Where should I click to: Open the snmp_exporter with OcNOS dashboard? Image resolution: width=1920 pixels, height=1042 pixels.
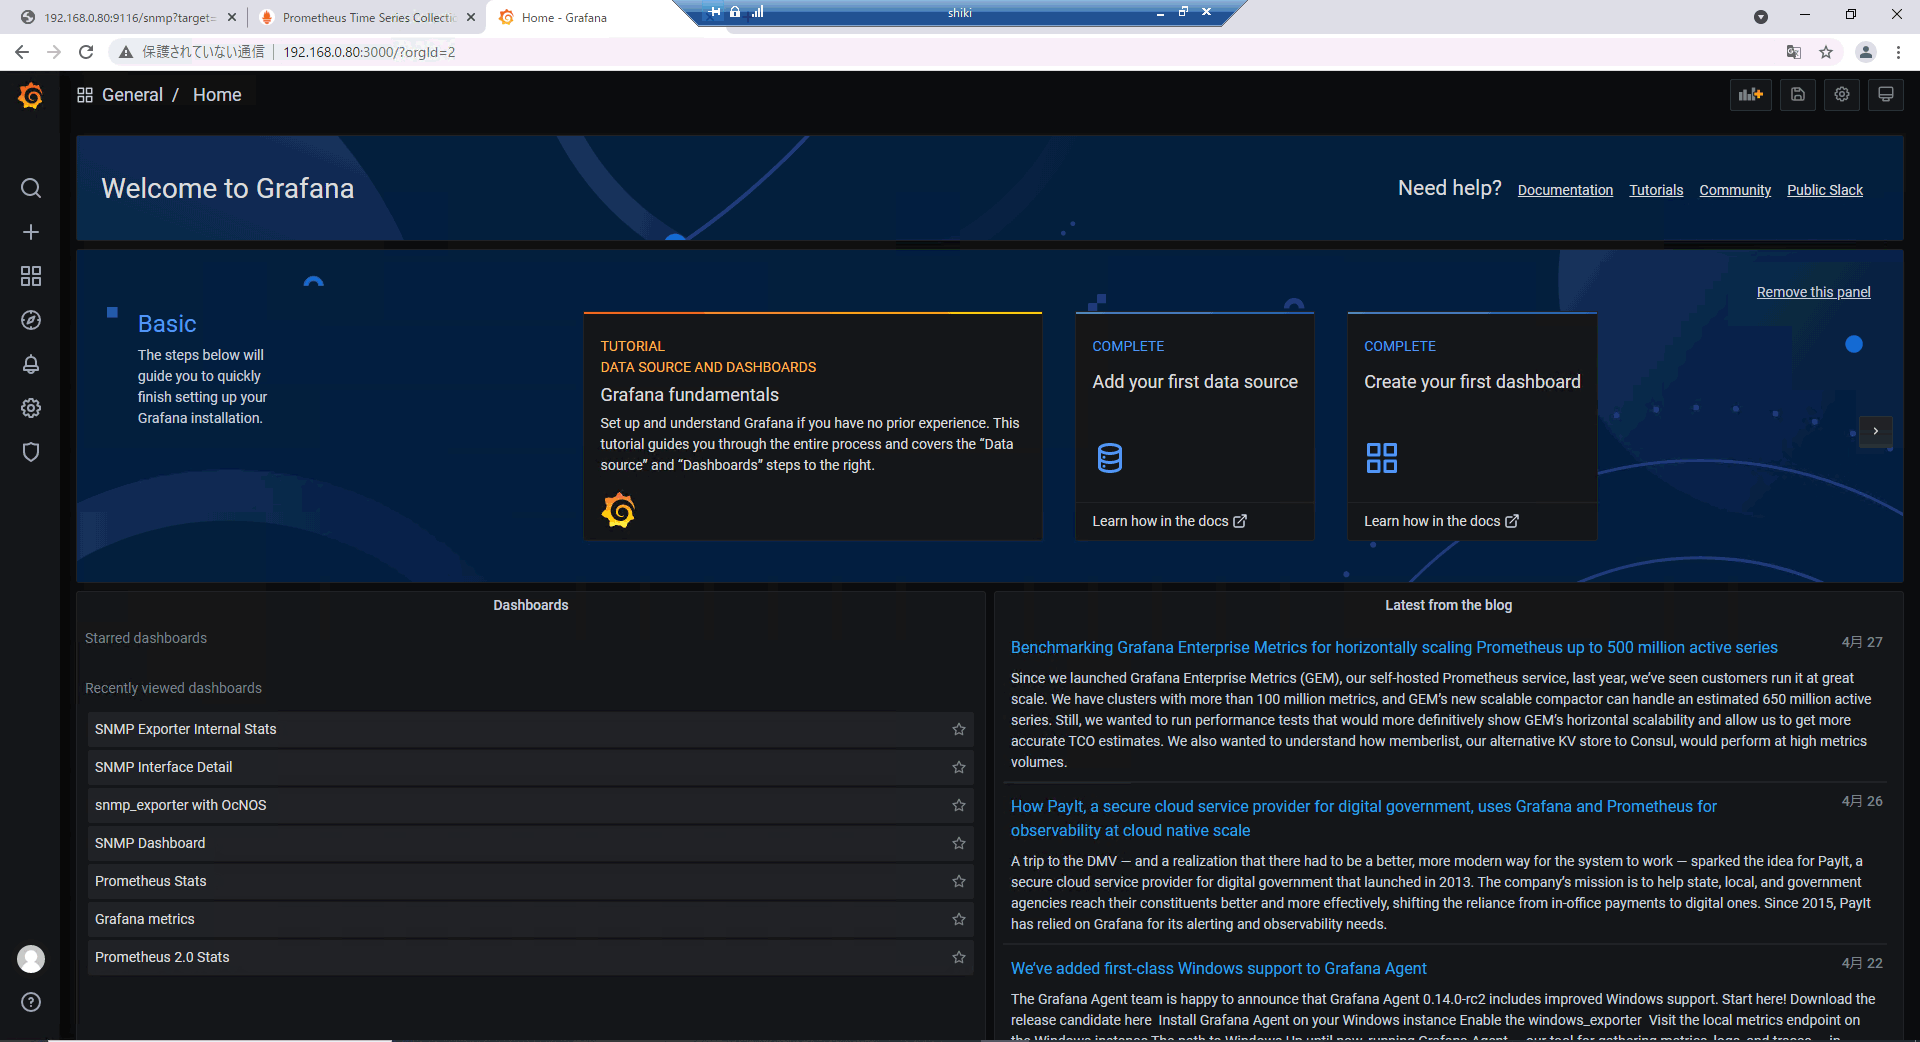coord(530,805)
